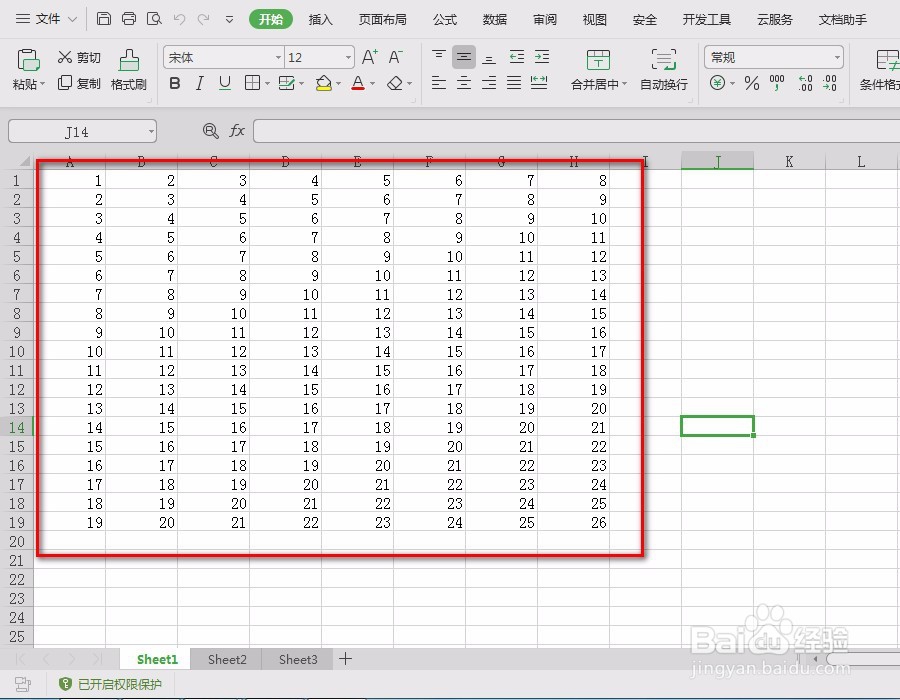Center text horizontally
This screenshot has width=900, height=700.
[x=464, y=83]
